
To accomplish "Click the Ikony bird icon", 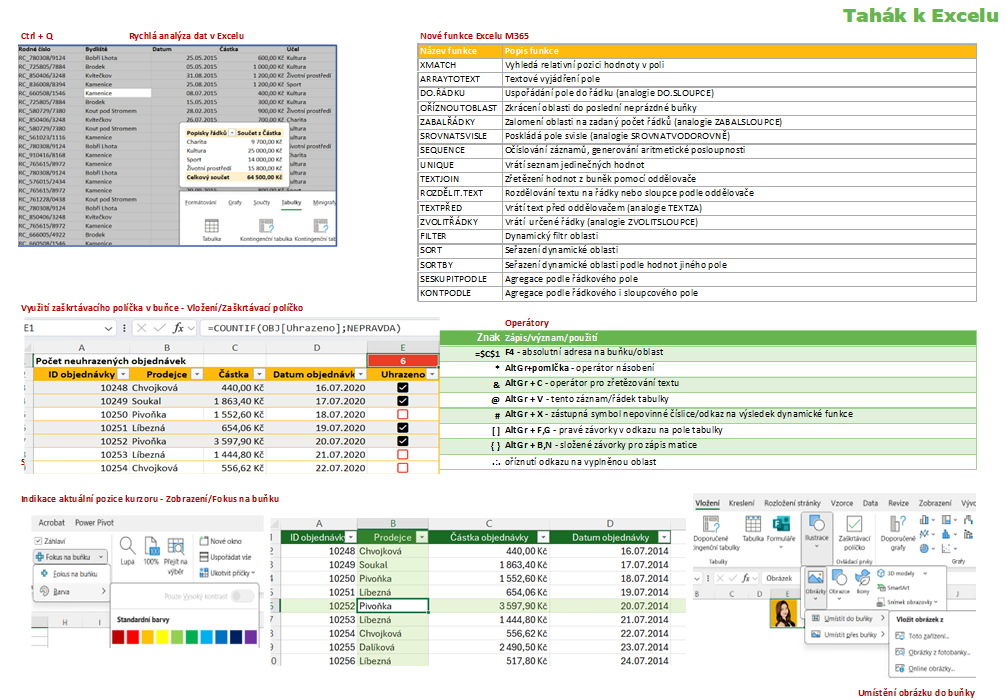I will tap(862, 577).
